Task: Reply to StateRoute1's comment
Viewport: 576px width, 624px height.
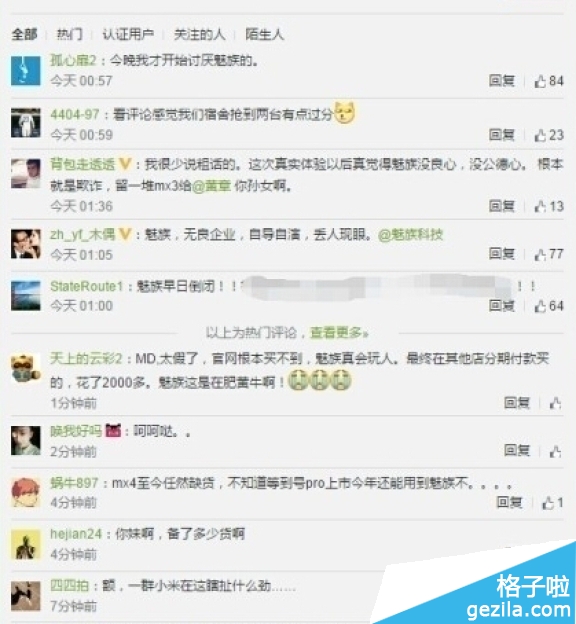Action: 502,306
